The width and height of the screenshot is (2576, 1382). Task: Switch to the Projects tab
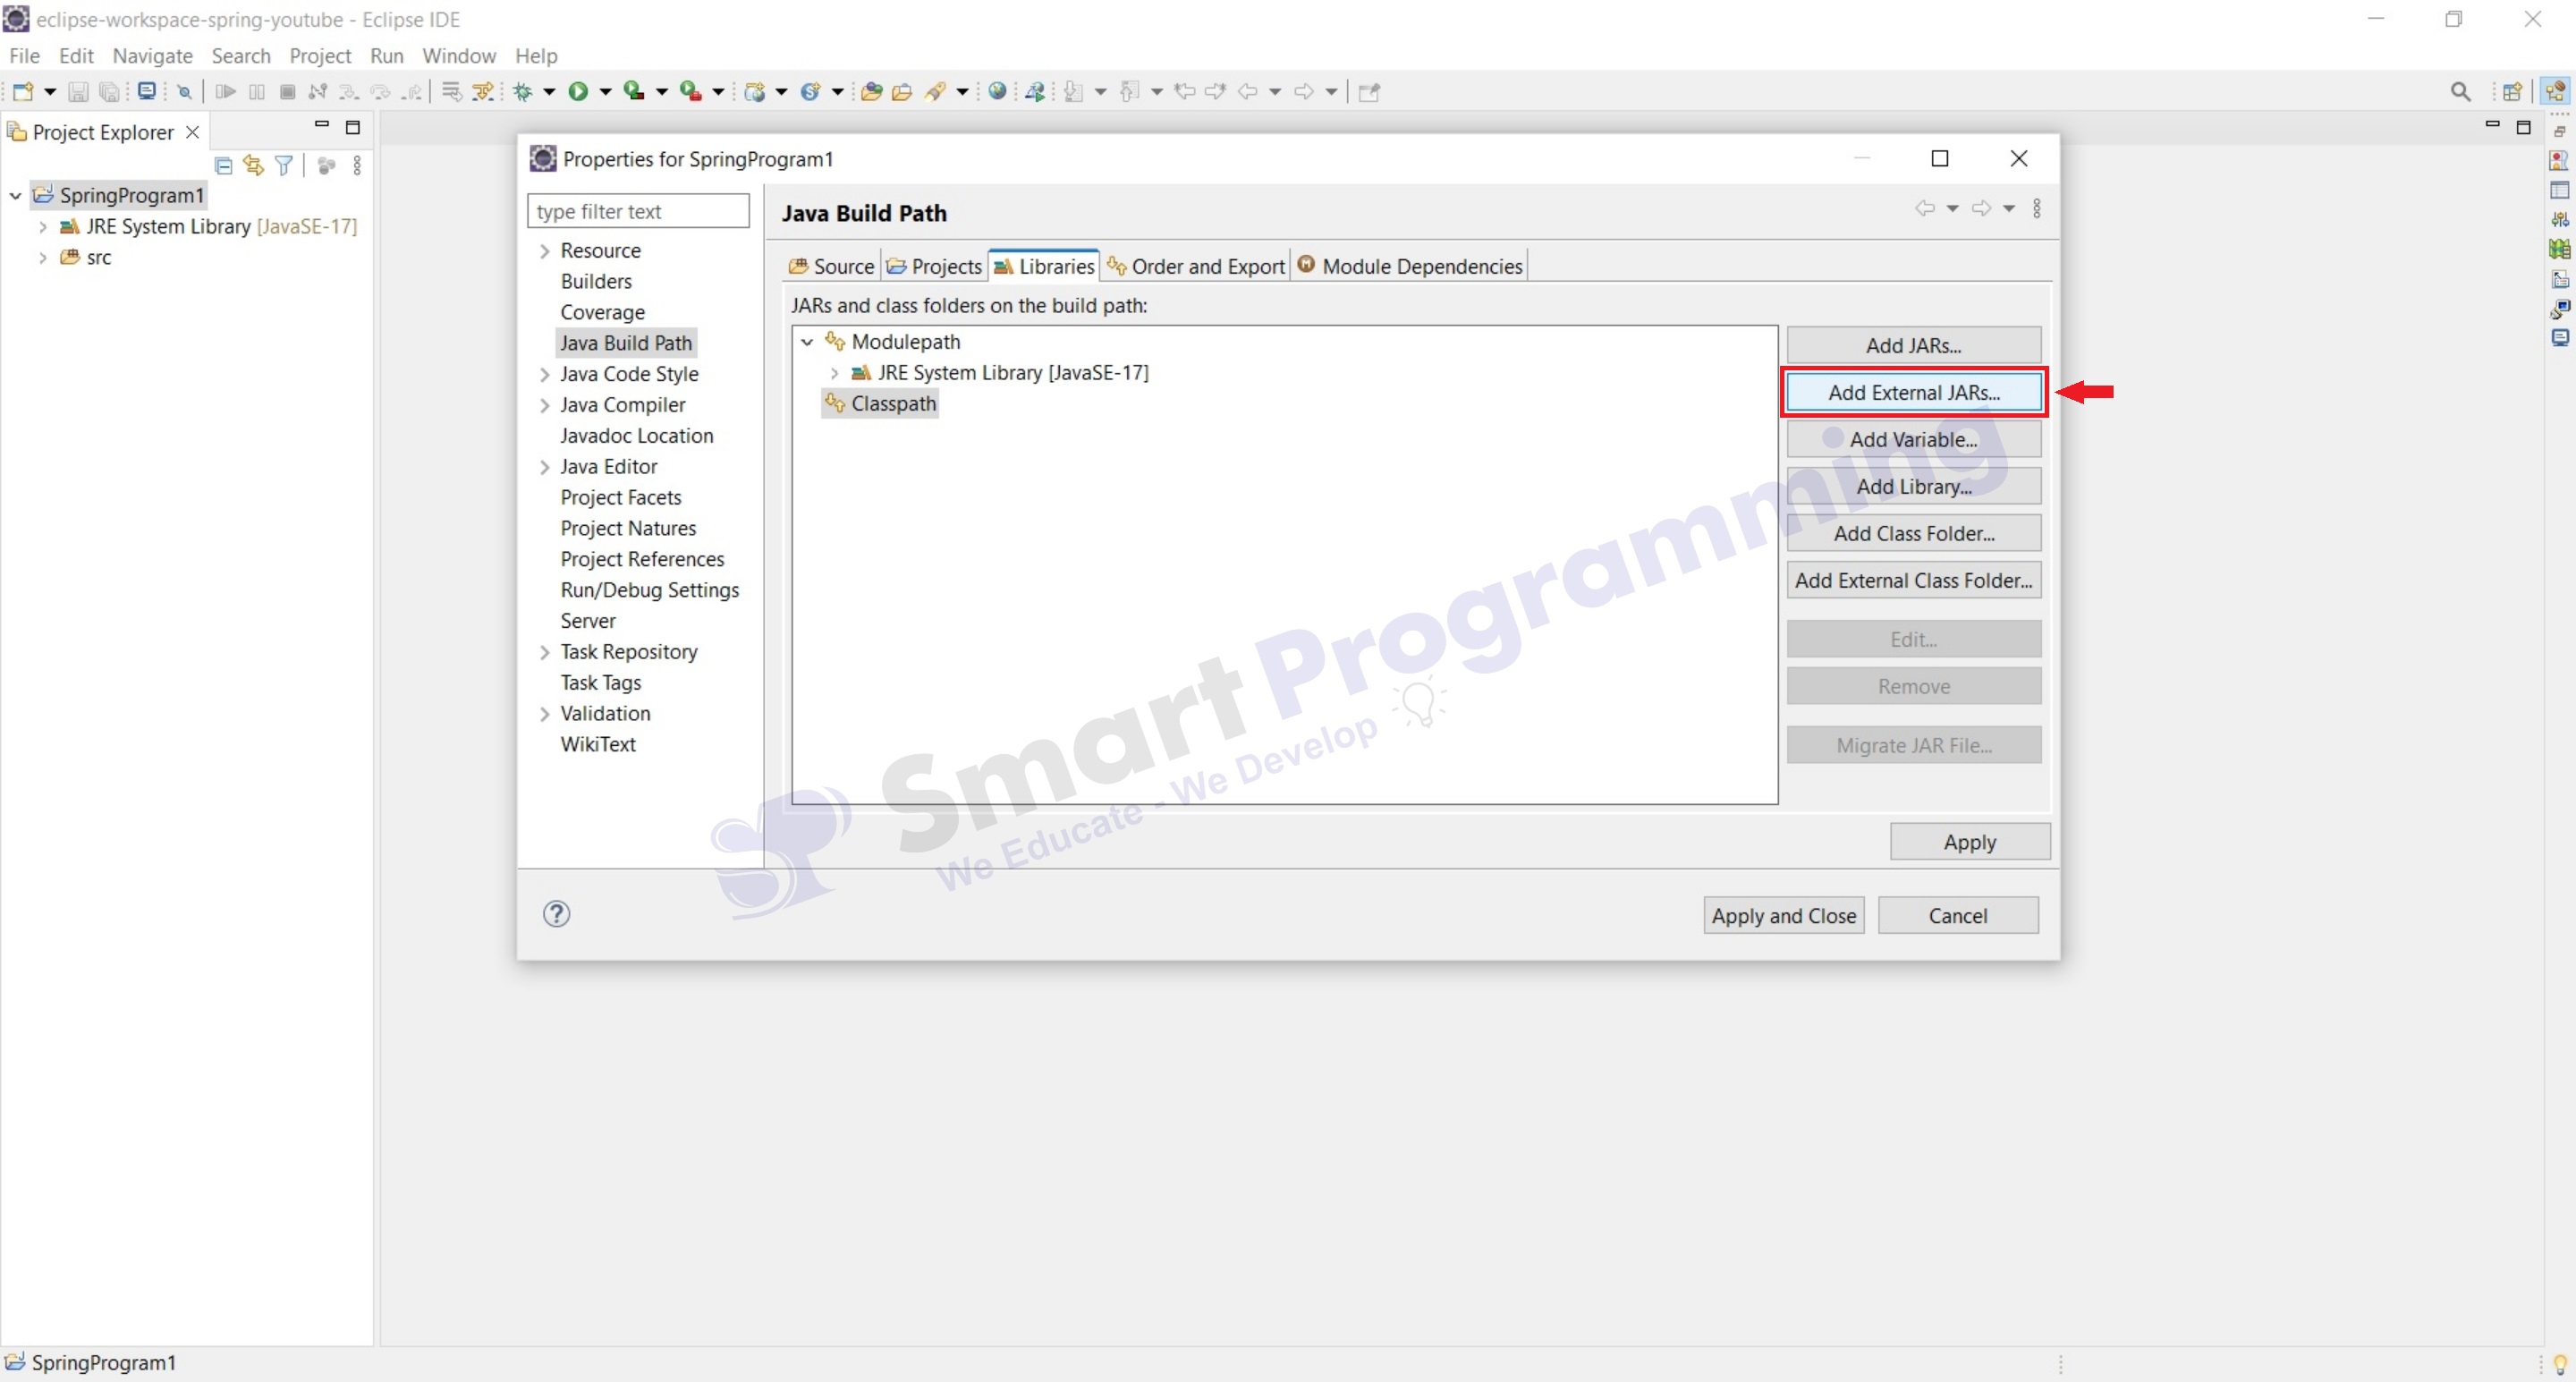tap(934, 266)
